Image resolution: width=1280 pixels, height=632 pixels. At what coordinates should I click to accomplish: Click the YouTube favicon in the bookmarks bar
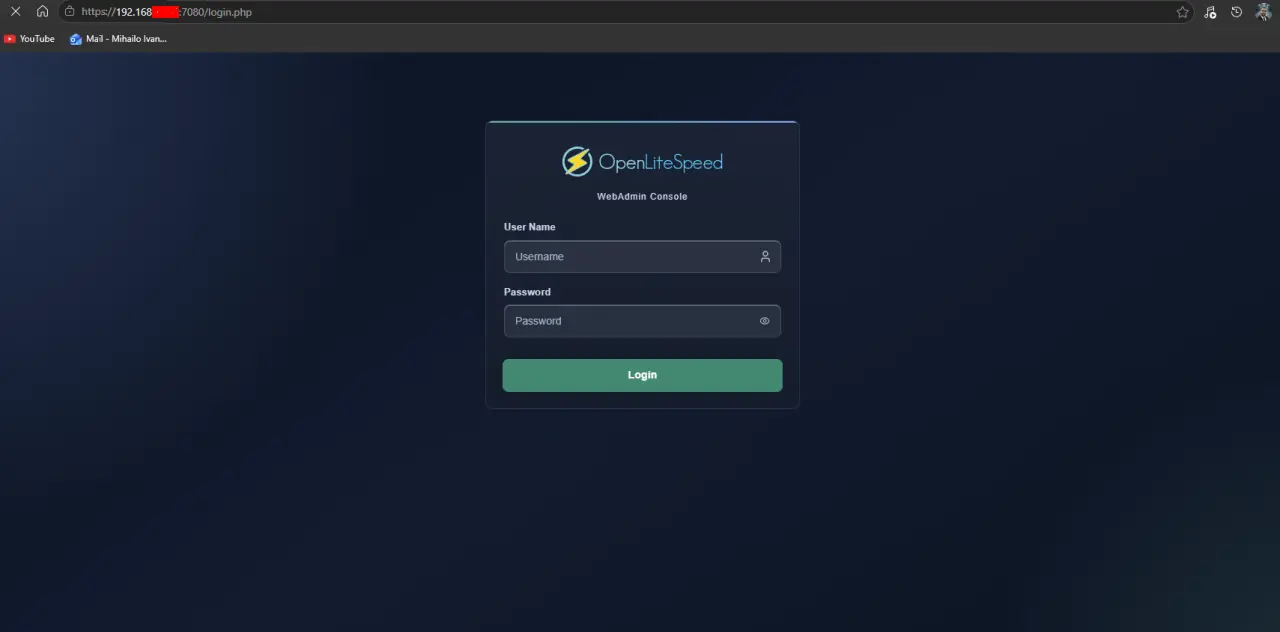(x=12, y=39)
